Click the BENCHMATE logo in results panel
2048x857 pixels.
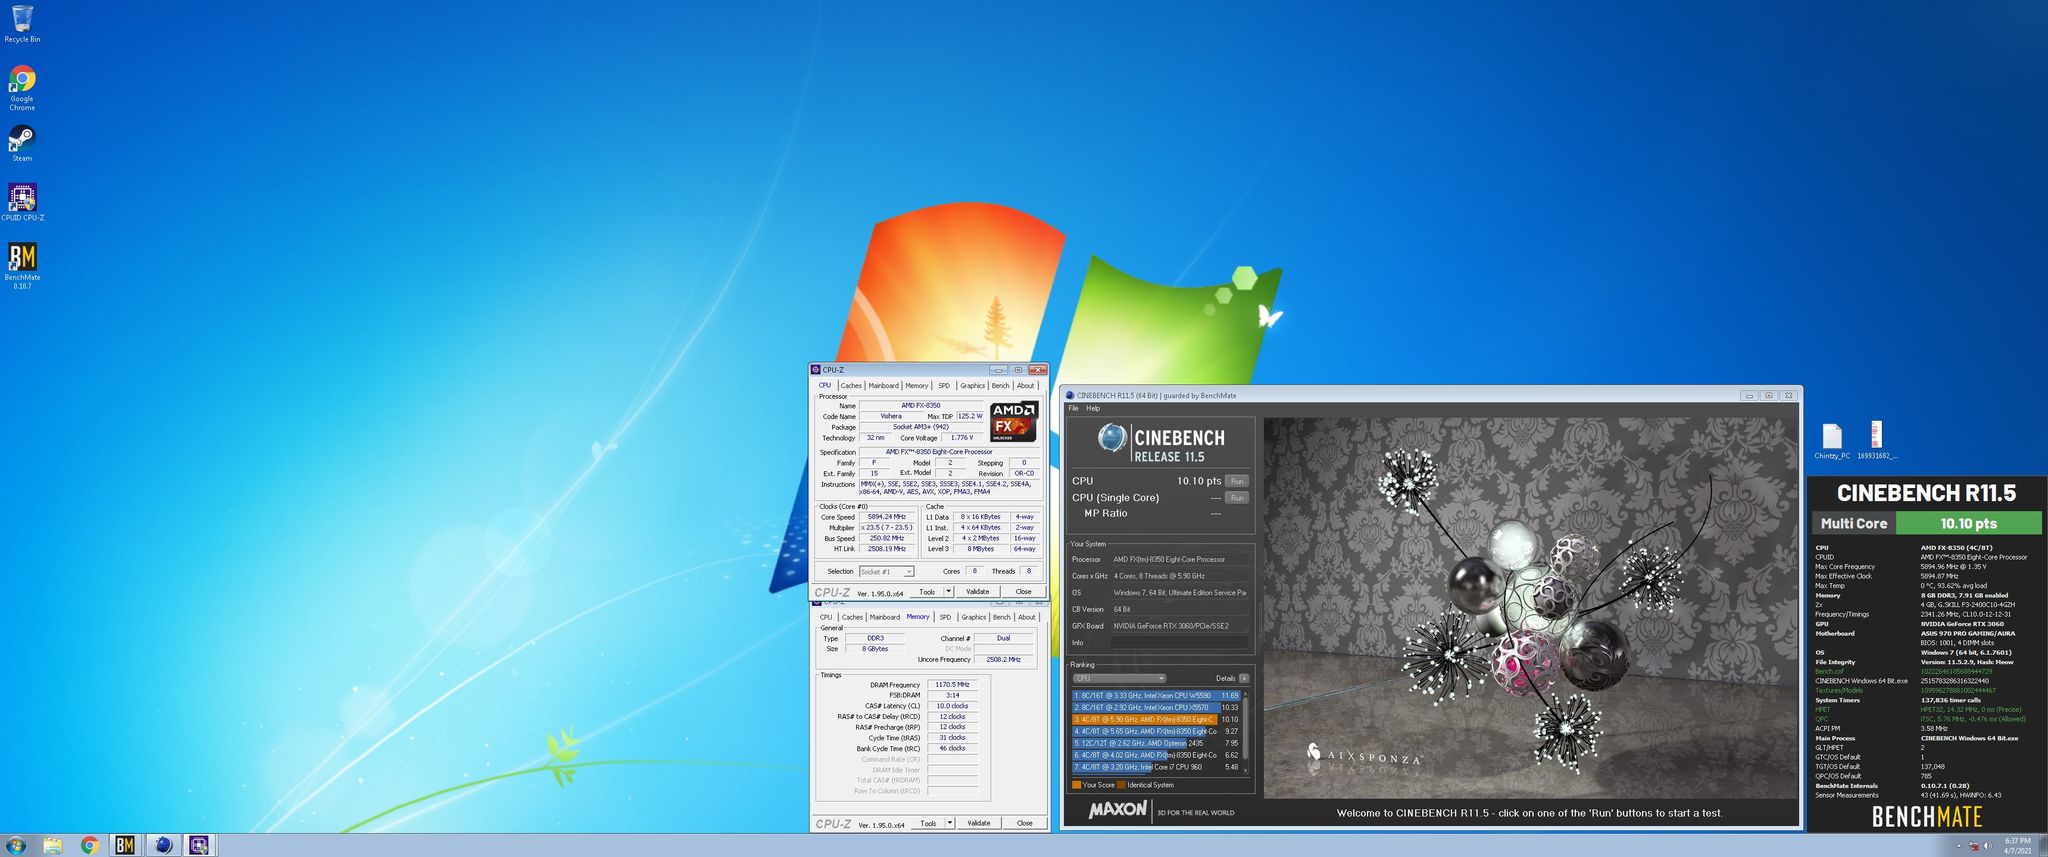[1926, 817]
